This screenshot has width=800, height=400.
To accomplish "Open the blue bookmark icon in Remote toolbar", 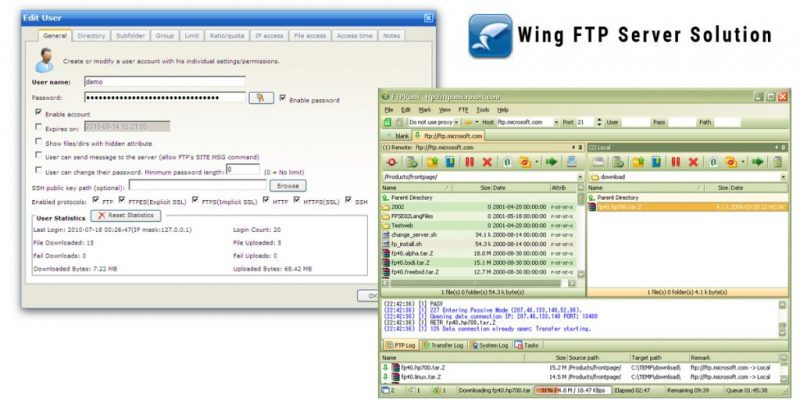I will 450,162.
